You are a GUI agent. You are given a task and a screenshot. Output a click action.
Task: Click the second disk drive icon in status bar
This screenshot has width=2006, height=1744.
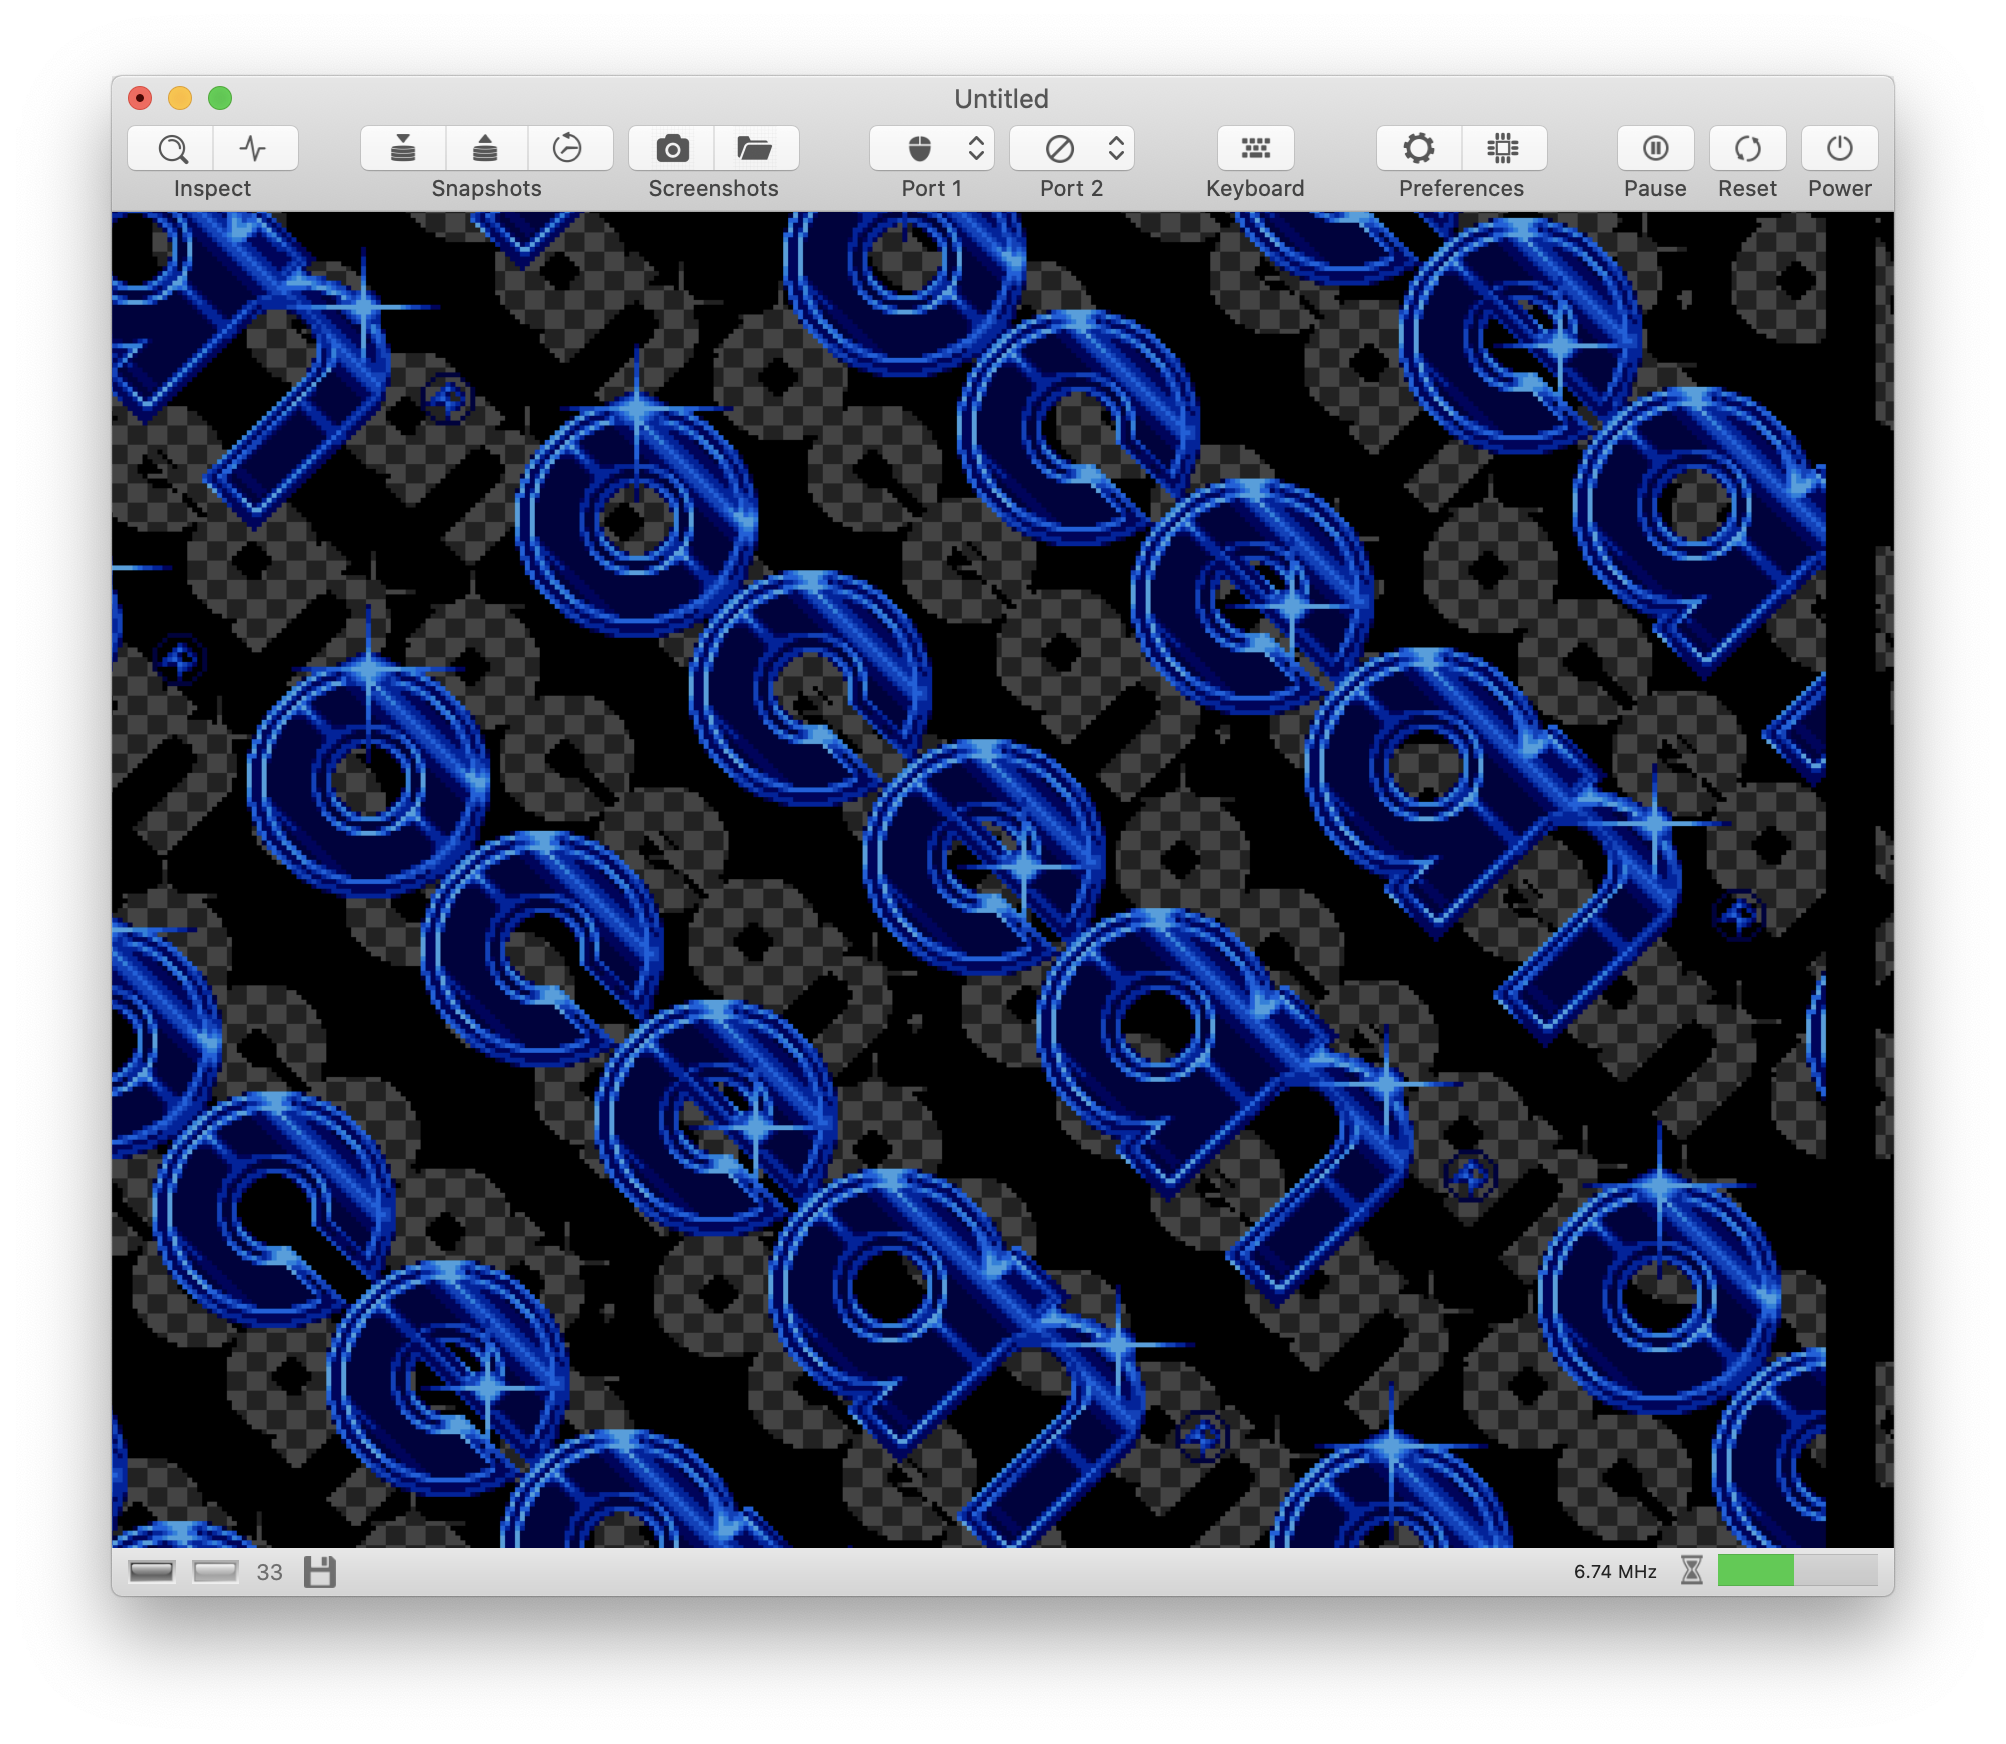pyautogui.click(x=215, y=1572)
